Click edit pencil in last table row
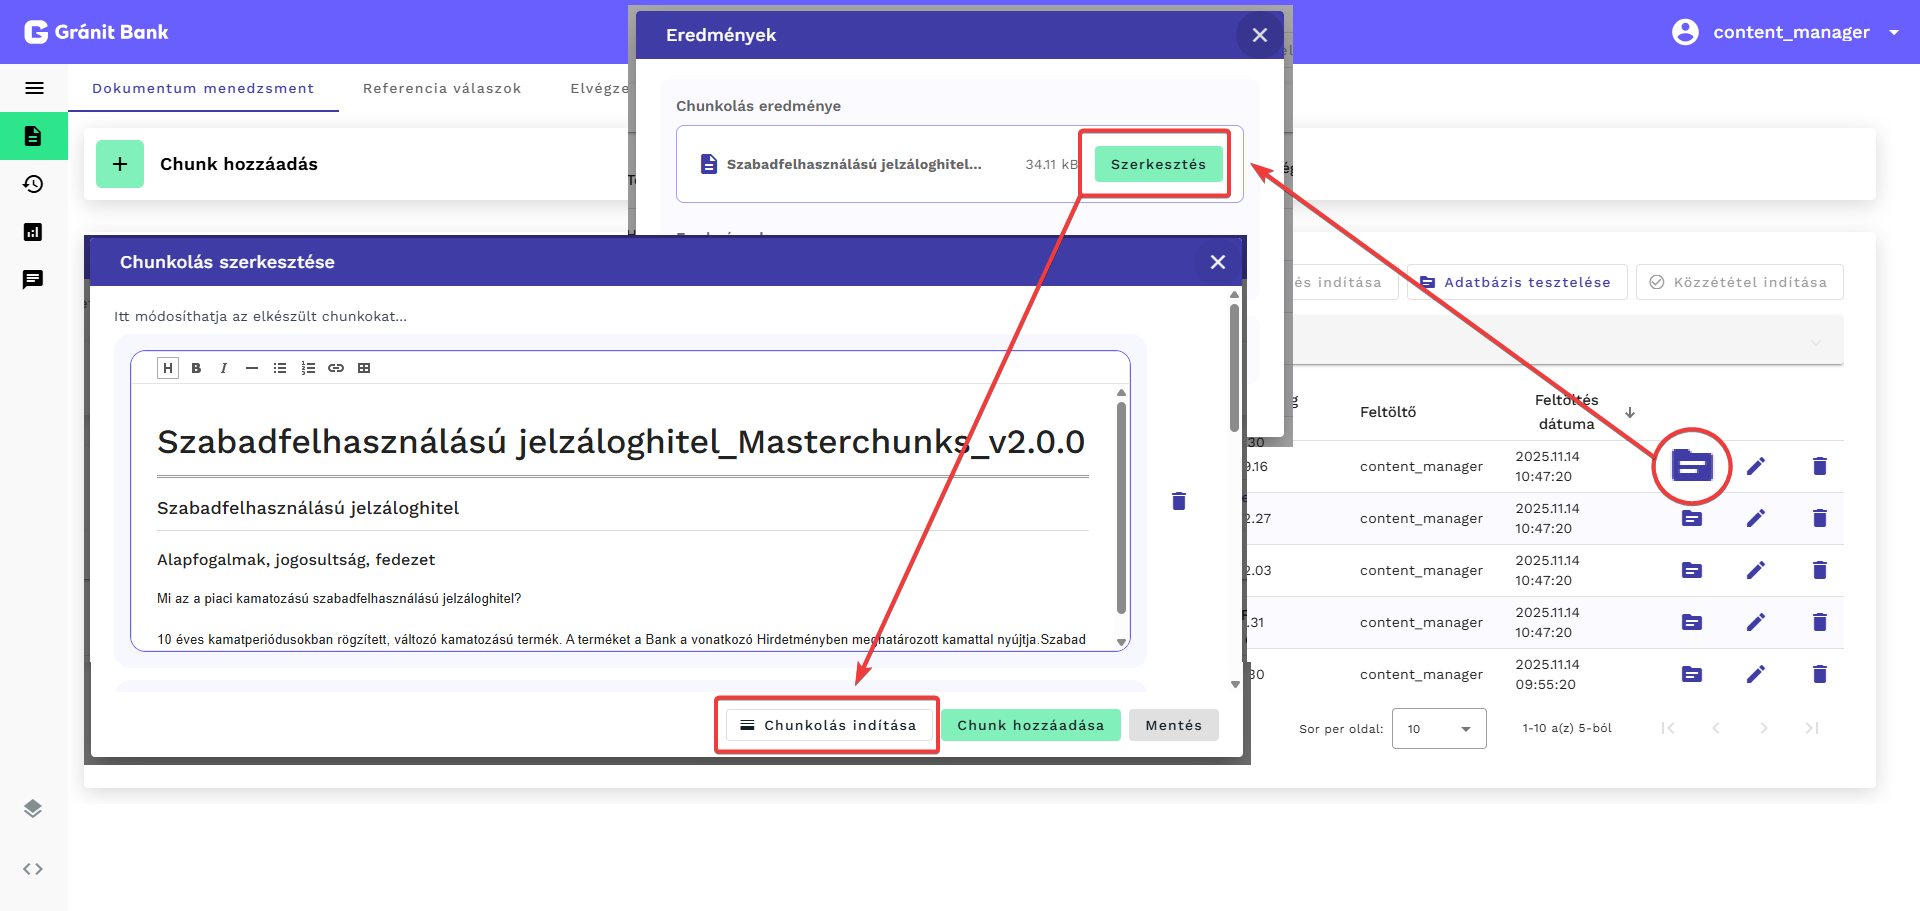 (x=1755, y=674)
